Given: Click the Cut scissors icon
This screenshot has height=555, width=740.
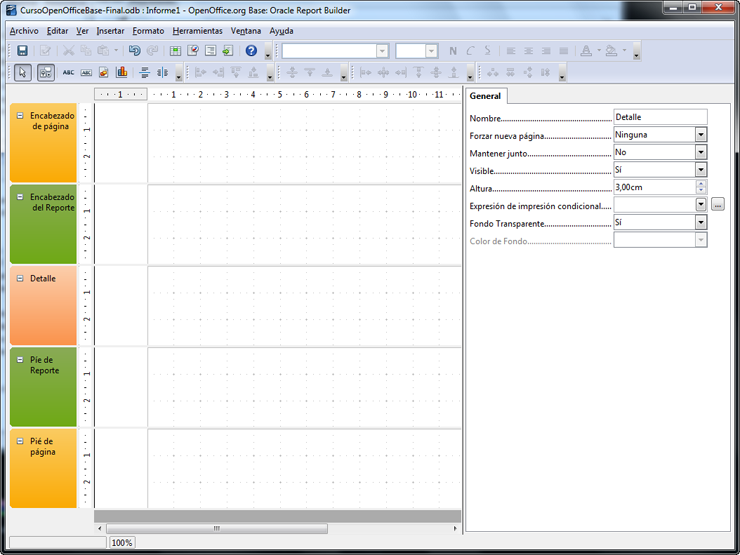Looking at the screenshot, I should click(68, 50).
